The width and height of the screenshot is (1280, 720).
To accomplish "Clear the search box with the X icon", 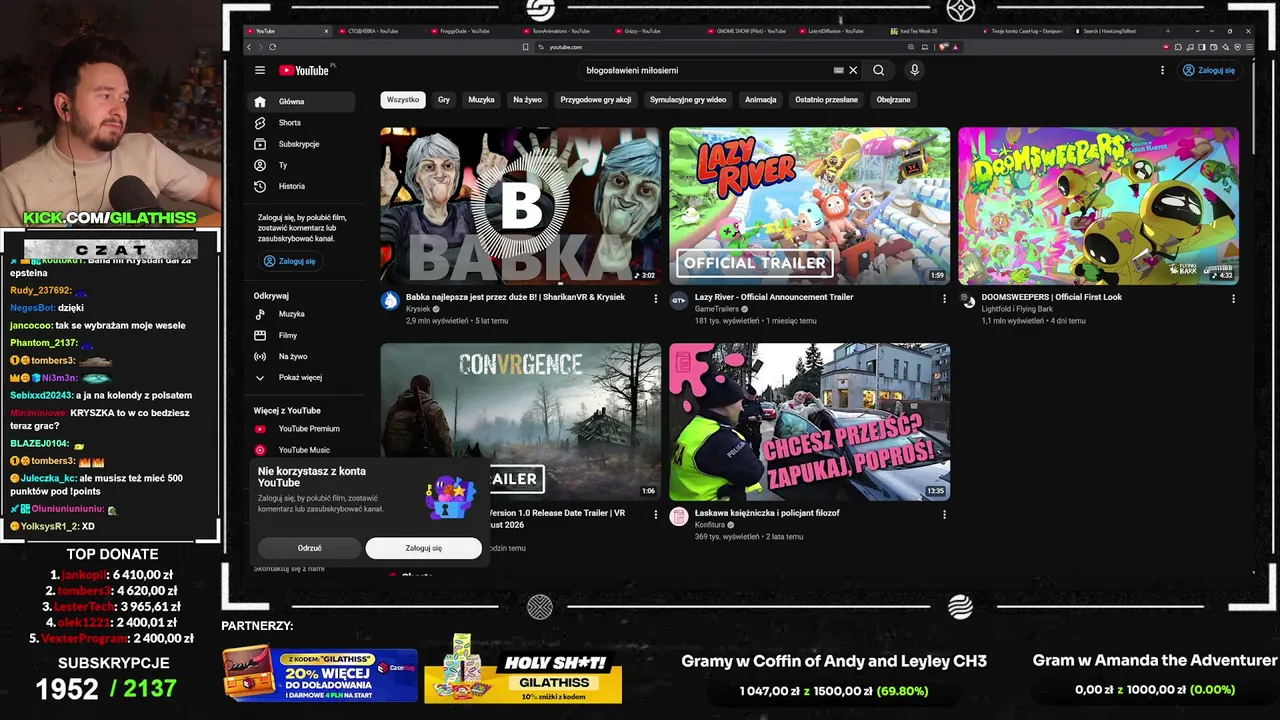I will click(853, 70).
